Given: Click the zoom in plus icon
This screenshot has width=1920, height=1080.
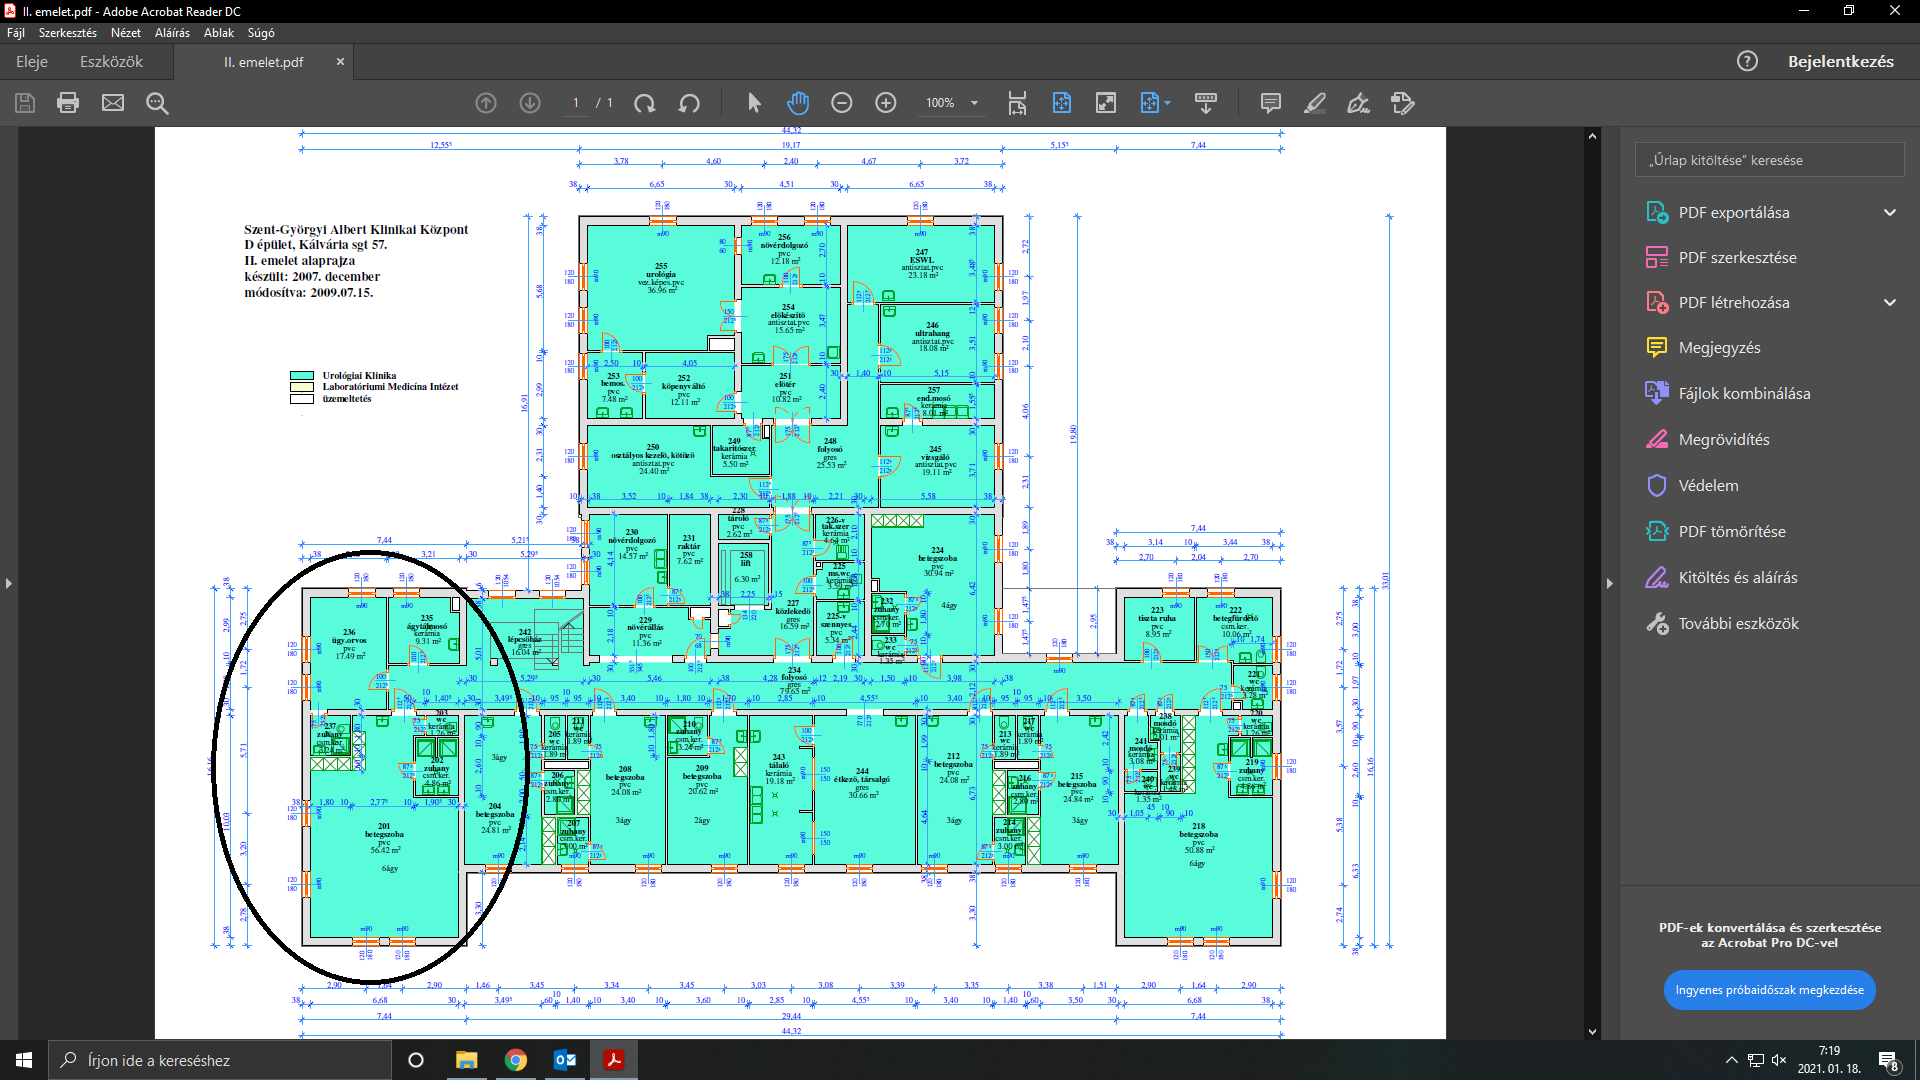Looking at the screenshot, I should (x=886, y=103).
